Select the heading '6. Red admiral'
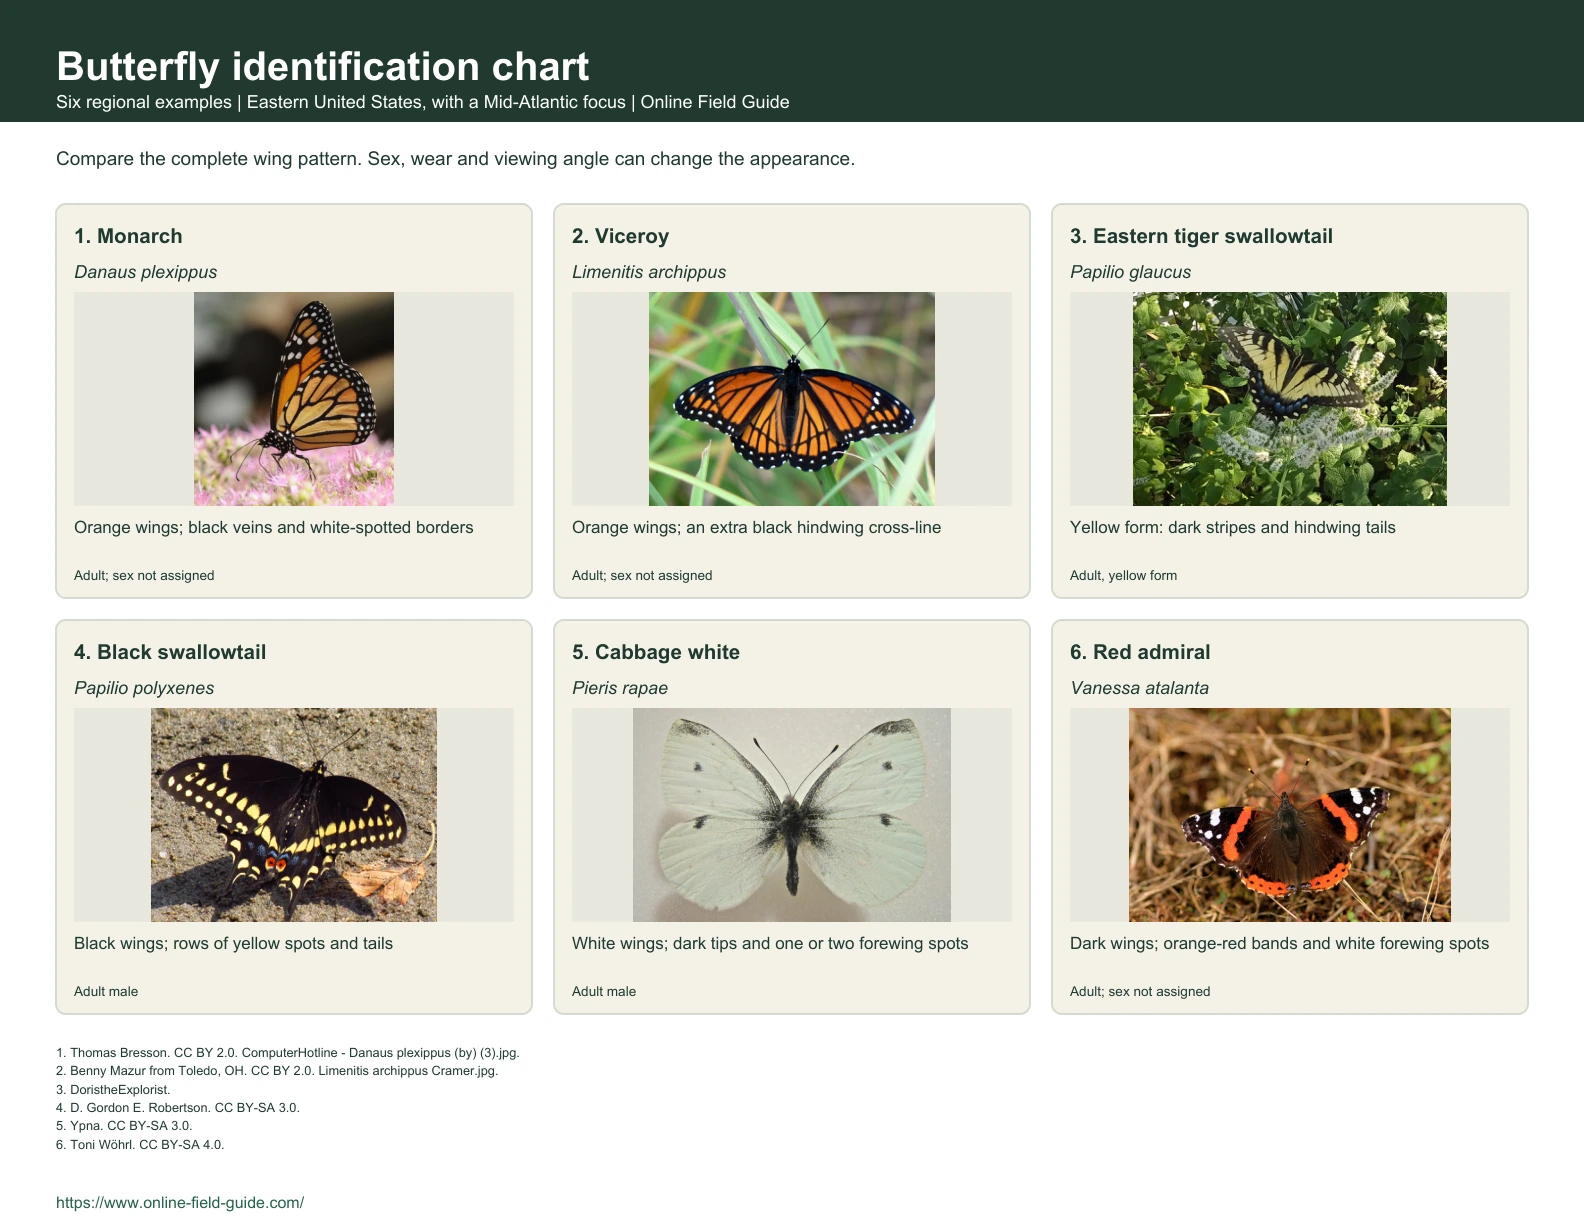1584x1224 pixels. 1140,652
